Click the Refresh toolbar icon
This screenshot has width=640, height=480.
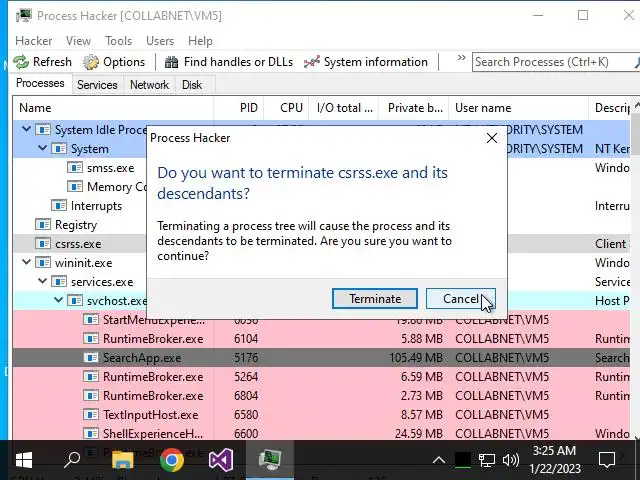(x=21, y=62)
